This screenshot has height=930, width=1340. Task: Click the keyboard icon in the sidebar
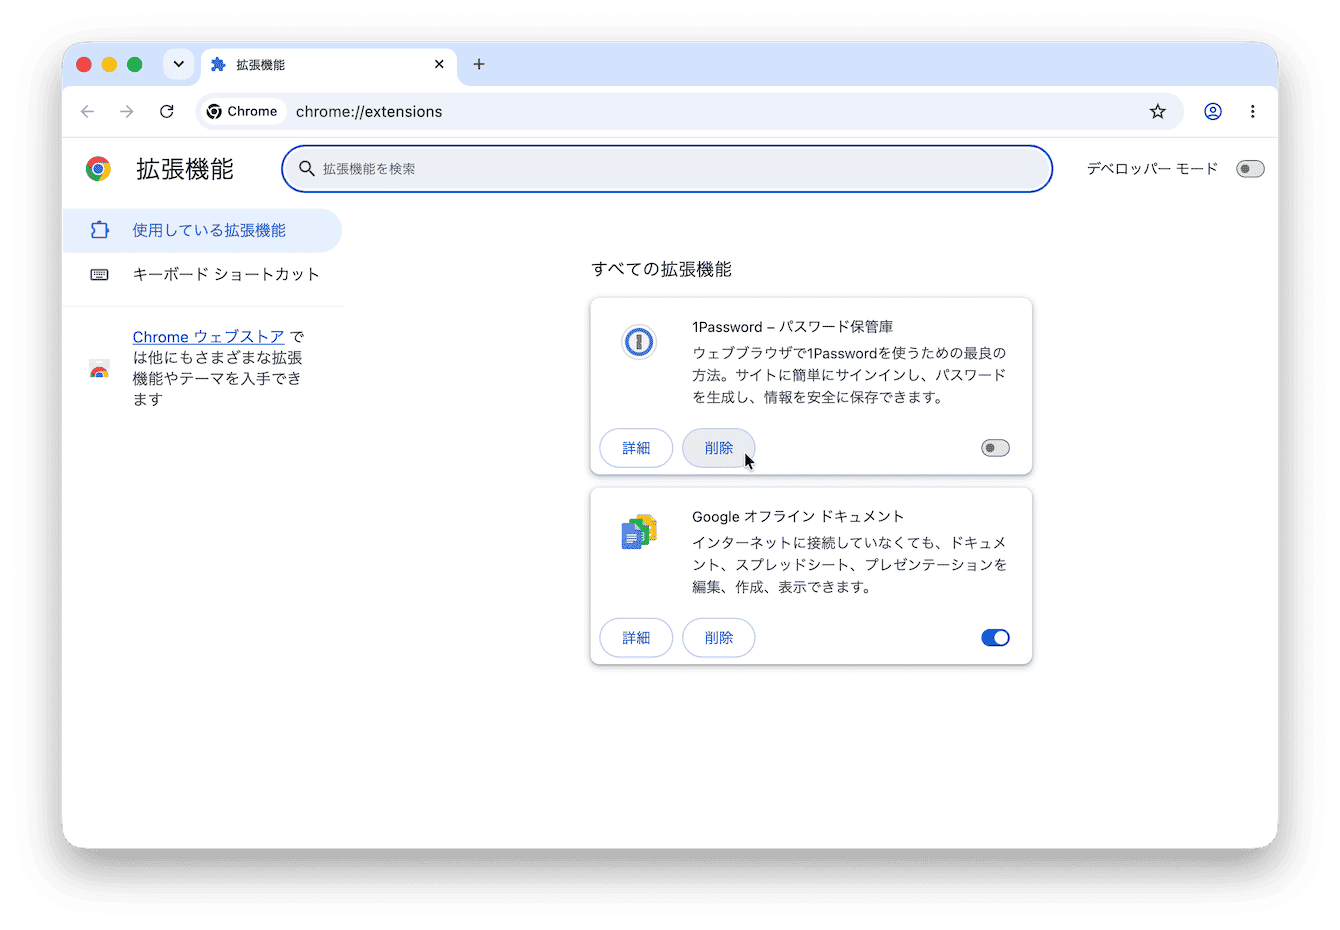pos(99,274)
